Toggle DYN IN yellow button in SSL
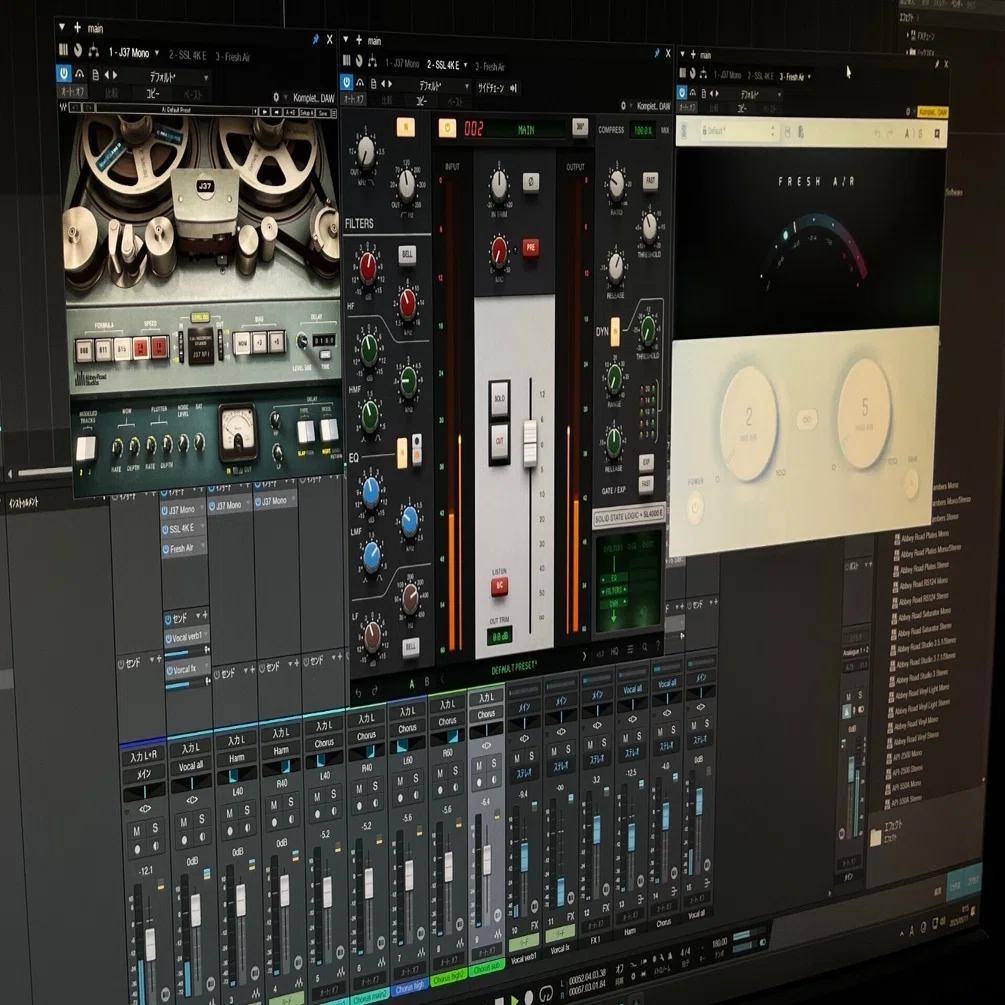The height and width of the screenshot is (1005, 1005). click(x=615, y=331)
